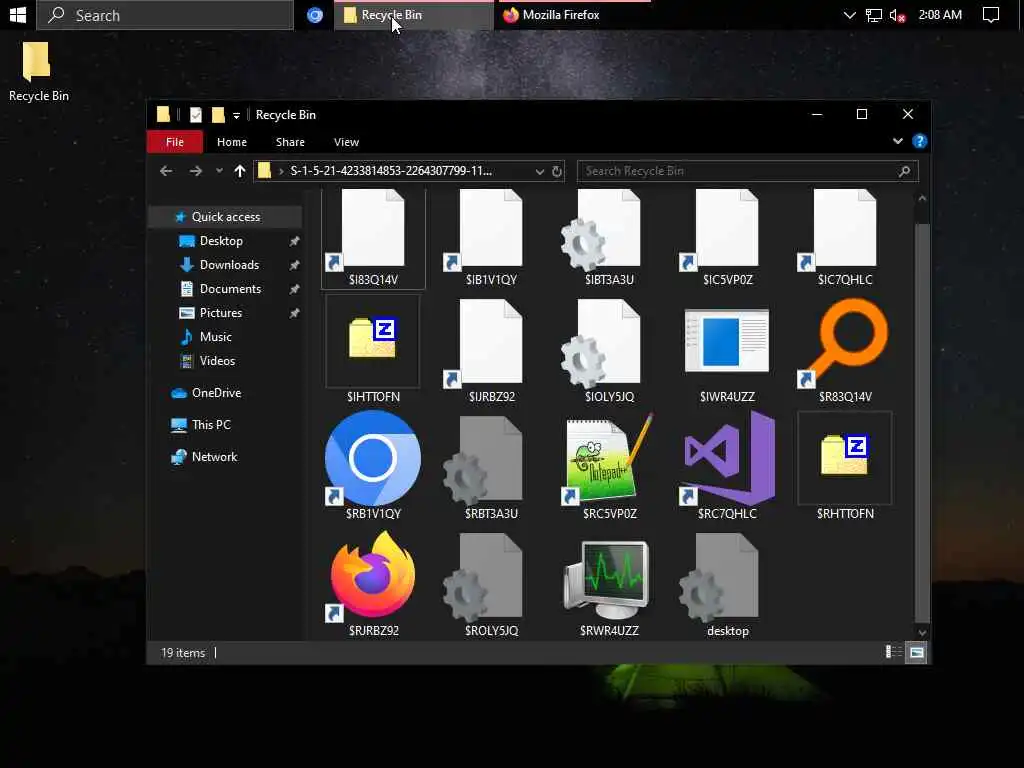
Task: Open the Windows Start menu
Action: (18, 15)
